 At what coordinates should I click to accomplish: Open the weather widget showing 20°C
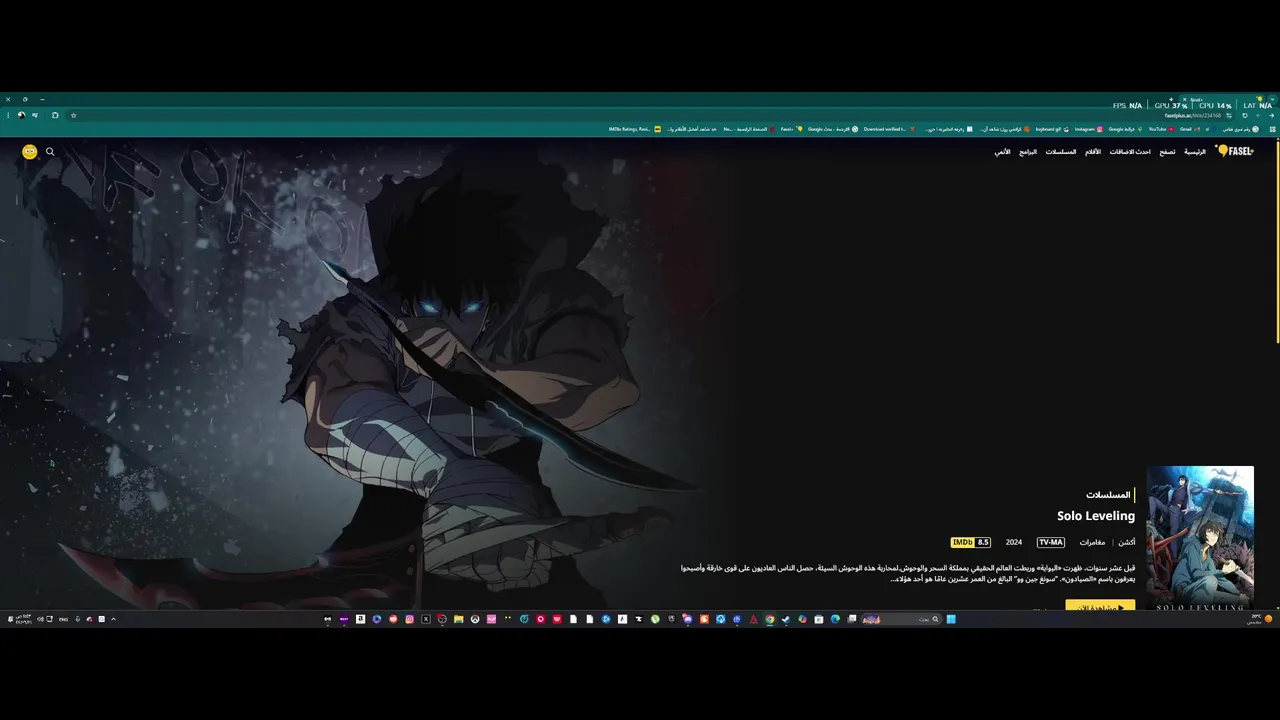pos(1260,619)
